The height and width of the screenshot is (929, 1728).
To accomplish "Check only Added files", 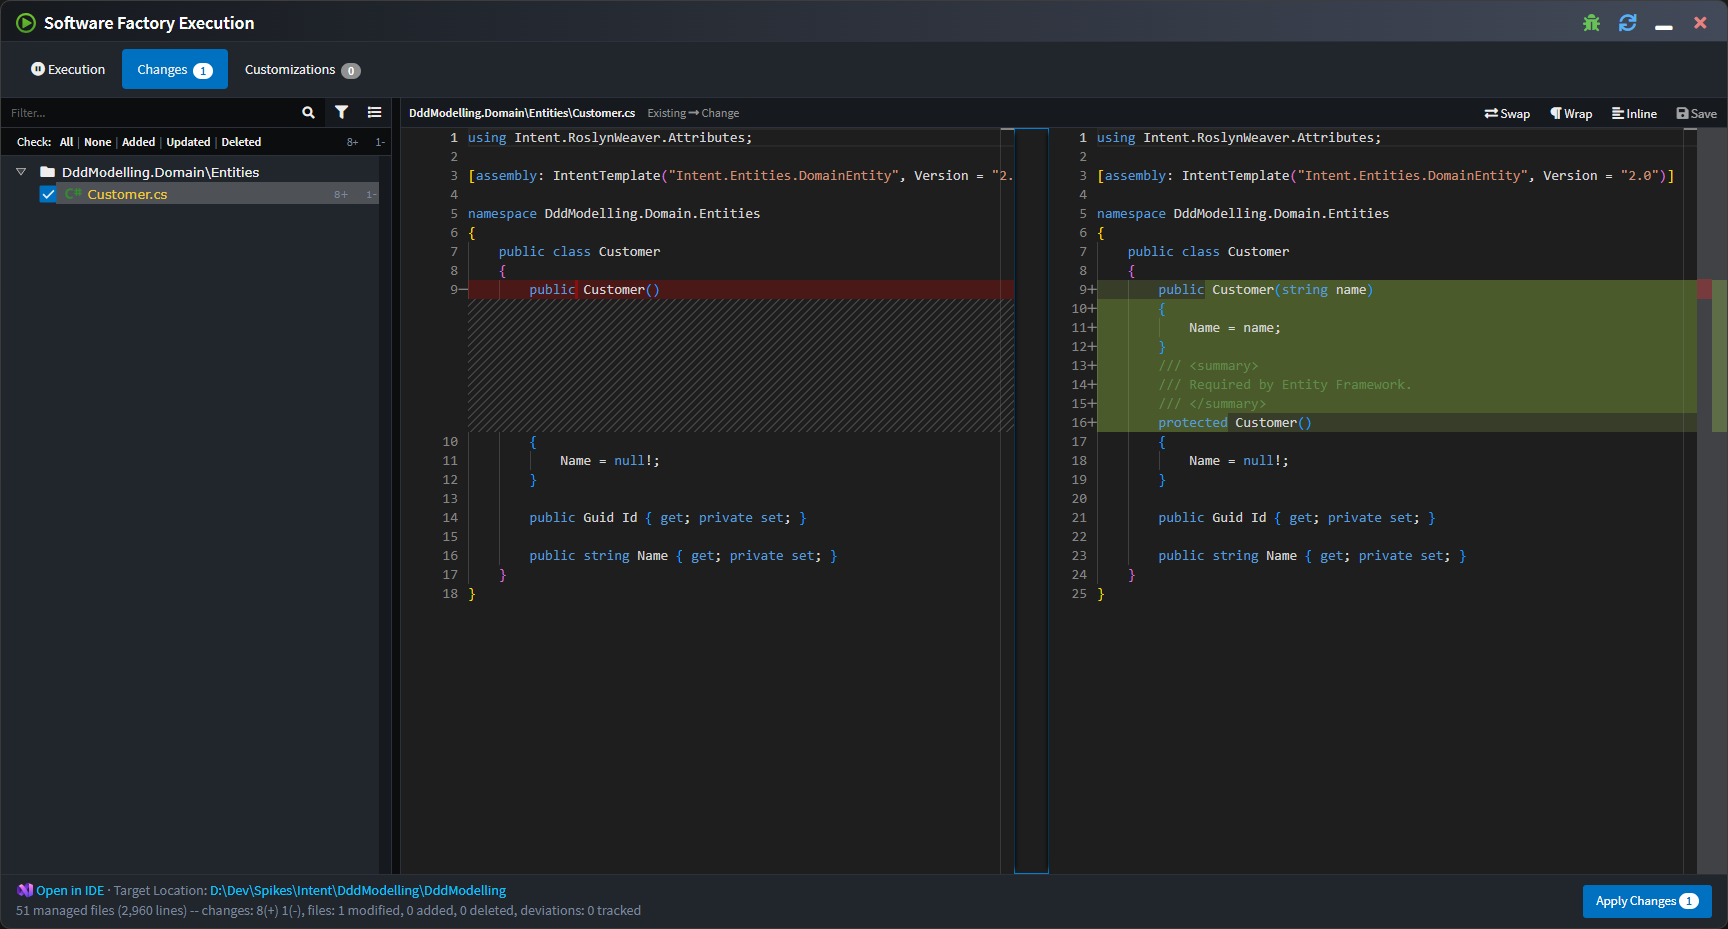I will click(x=138, y=142).
